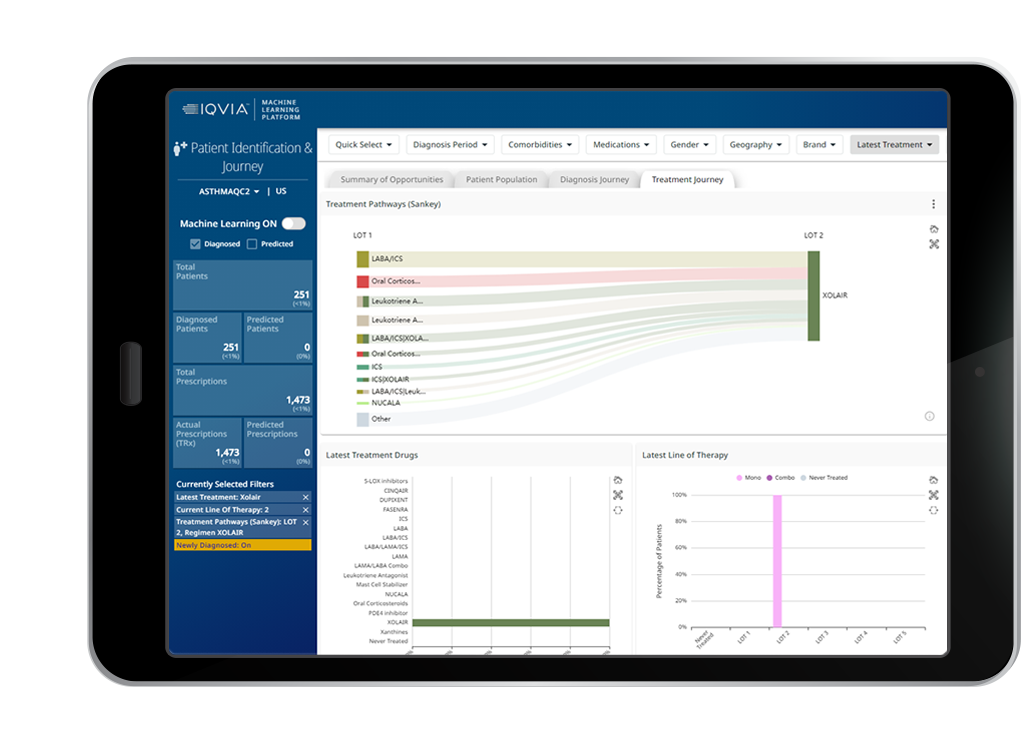This screenshot has width=1024, height=740.
Task: Click the info icon below the Sankey chart
Action: pyautogui.click(x=929, y=416)
